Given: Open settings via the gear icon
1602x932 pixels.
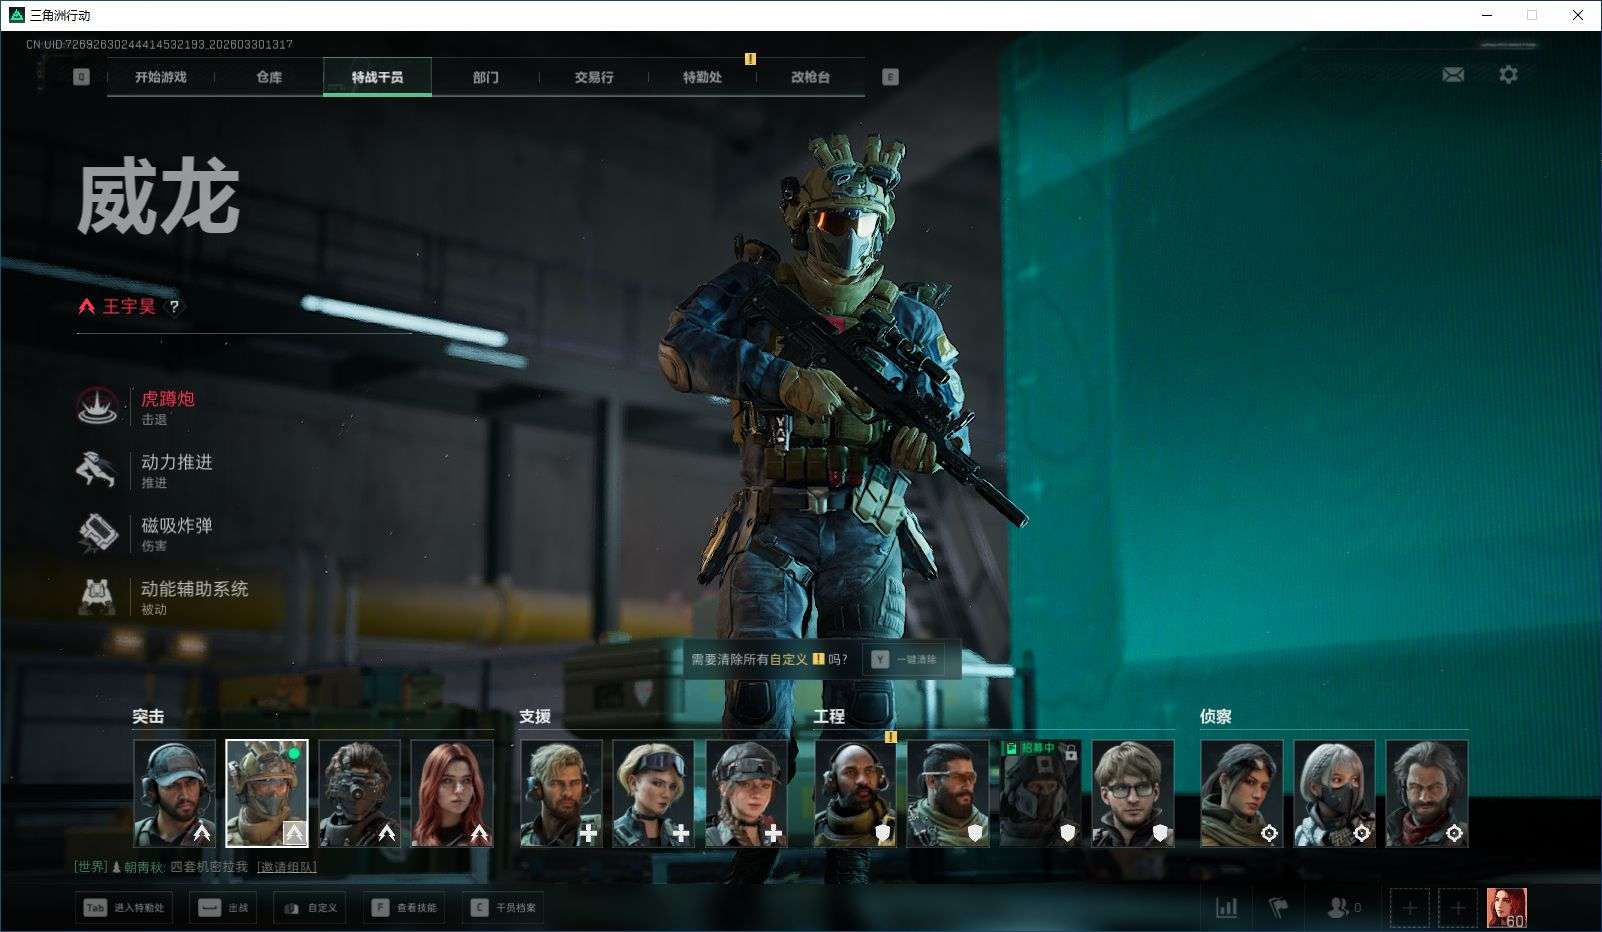Looking at the screenshot, I should coord(1508,75).
